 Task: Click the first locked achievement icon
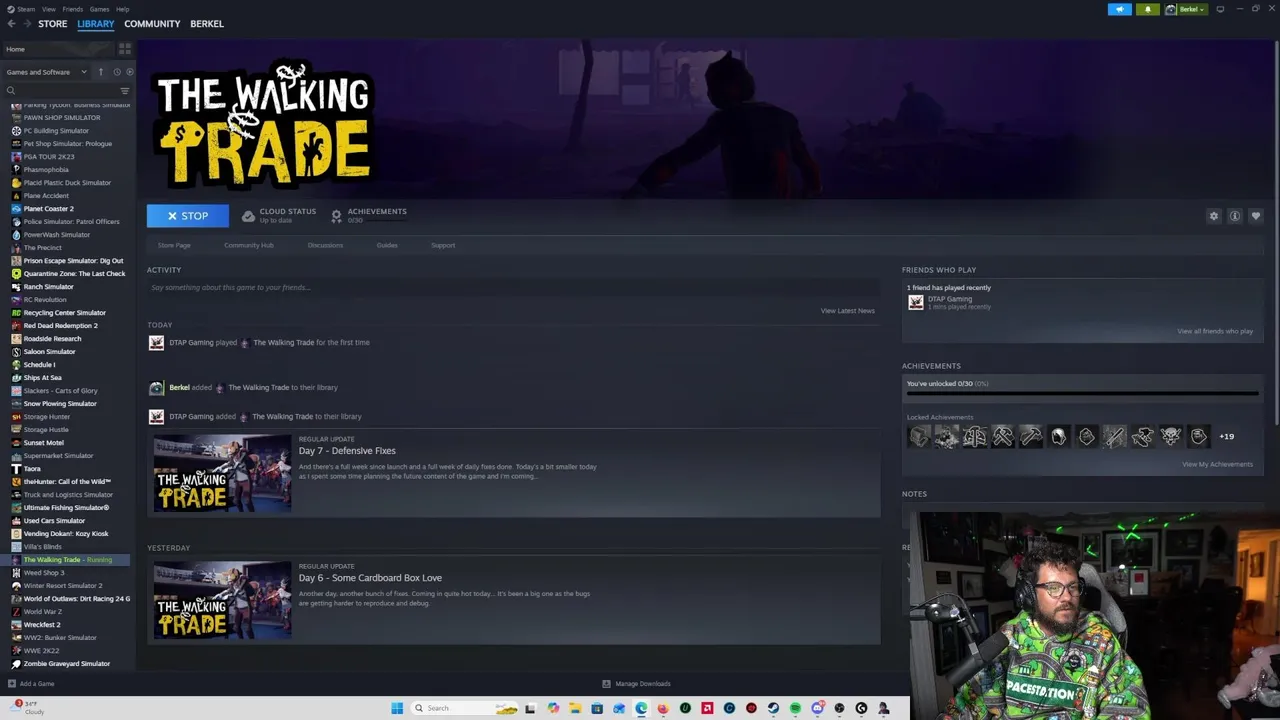[x=919, y=436]
